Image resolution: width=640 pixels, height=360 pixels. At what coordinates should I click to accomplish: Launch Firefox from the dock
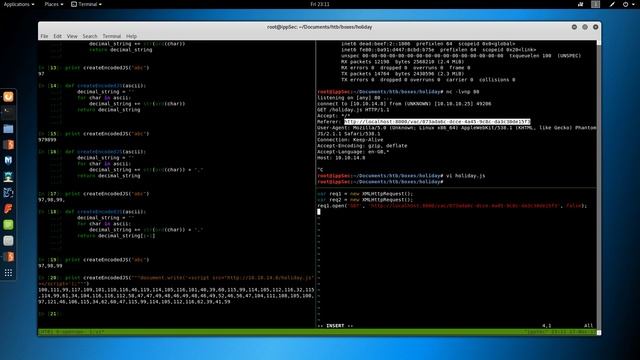click(8, 97)
